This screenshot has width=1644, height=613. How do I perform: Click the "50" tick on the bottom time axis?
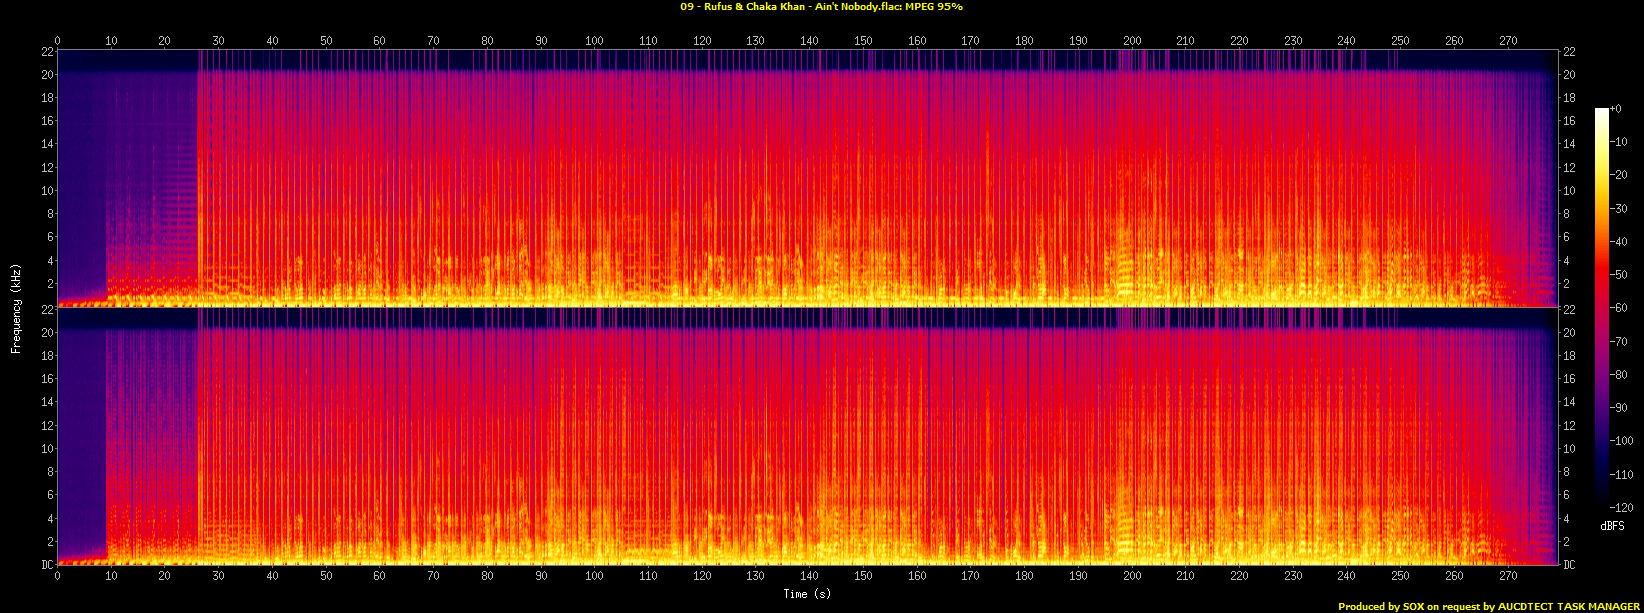pyautogui.click(x=326, y=575)
